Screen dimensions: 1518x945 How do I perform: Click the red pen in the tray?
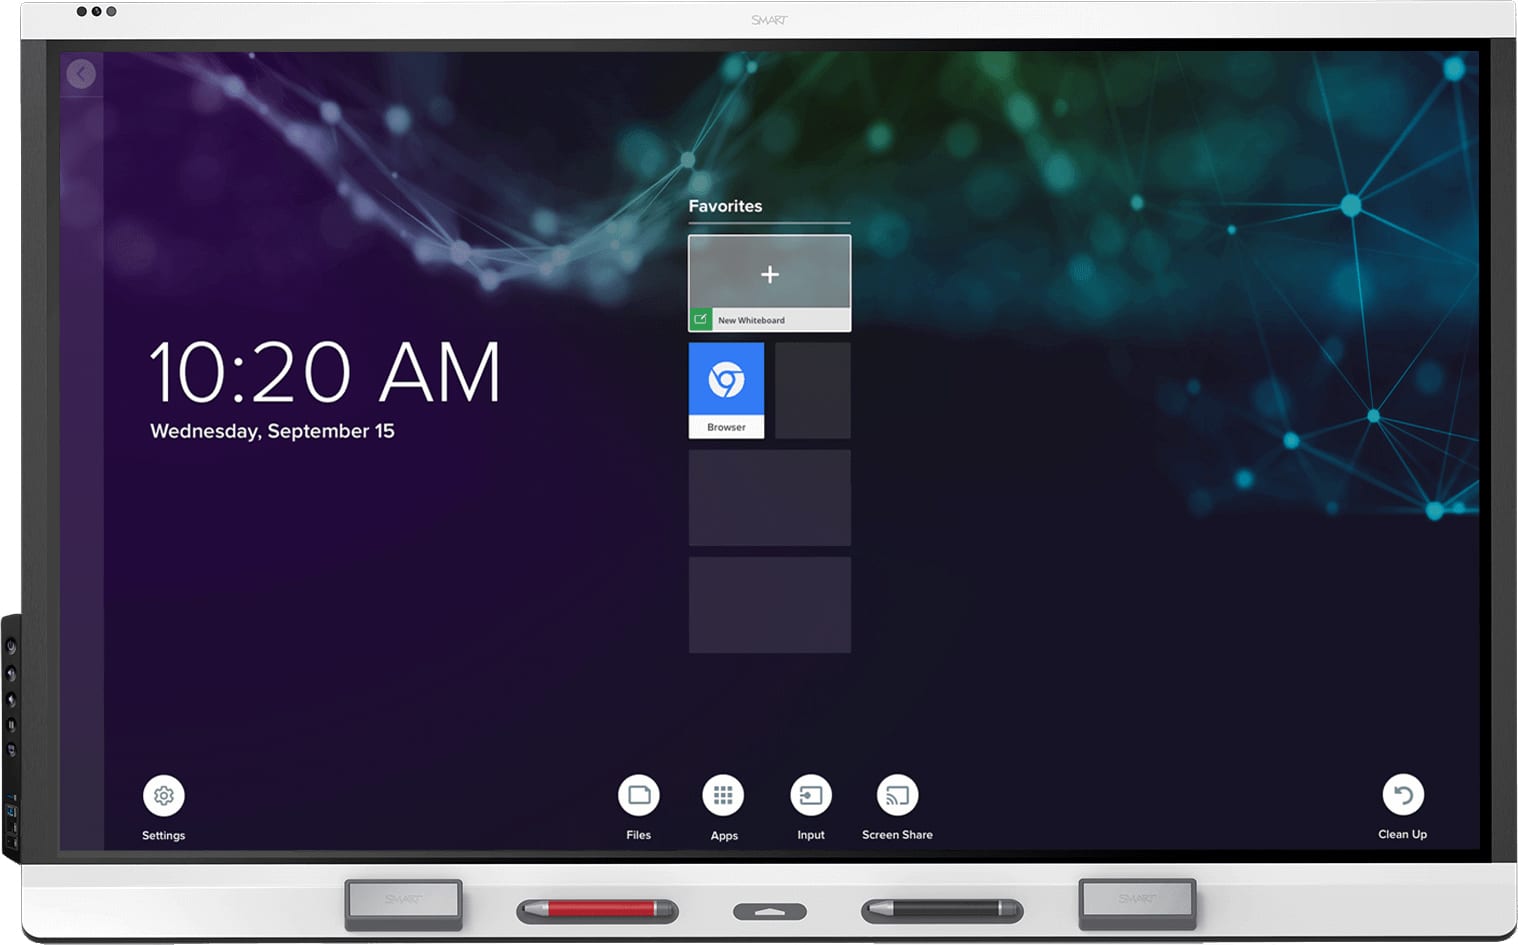(x=597, y=910)
